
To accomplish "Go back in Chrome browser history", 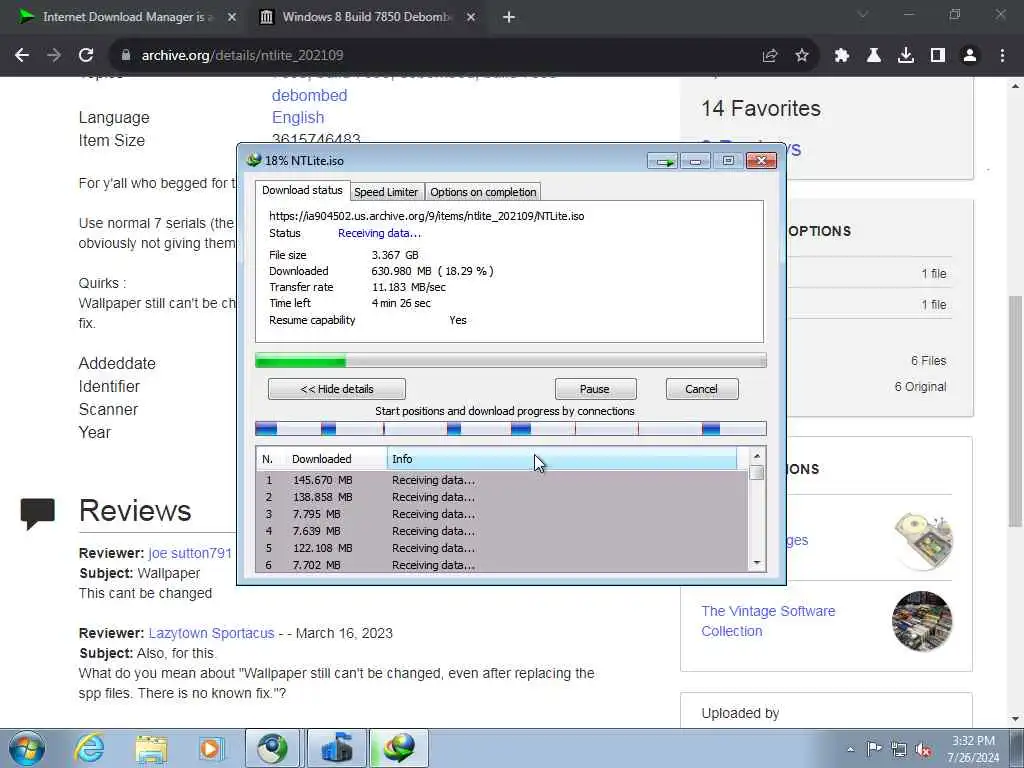I will coord(22,56).
